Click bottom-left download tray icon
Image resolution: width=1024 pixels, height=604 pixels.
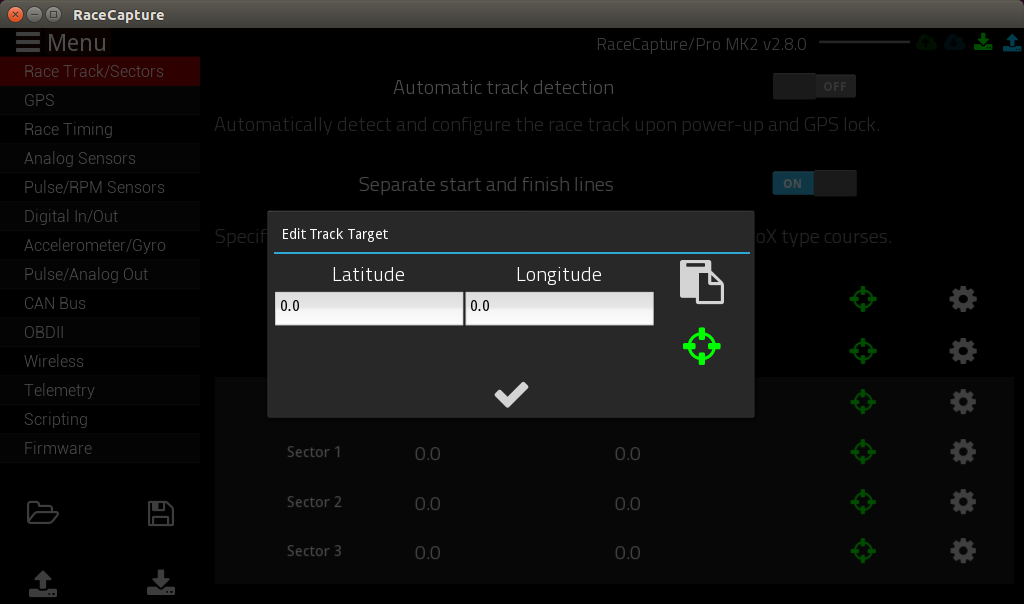(161, 582)
